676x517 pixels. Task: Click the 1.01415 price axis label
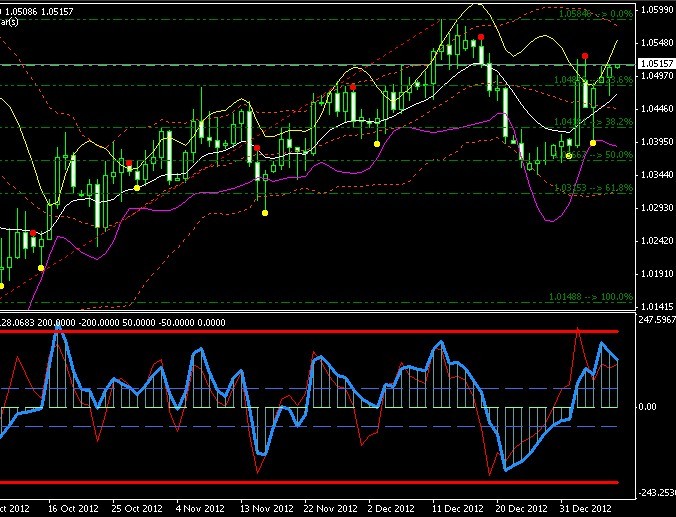point(657,307)
